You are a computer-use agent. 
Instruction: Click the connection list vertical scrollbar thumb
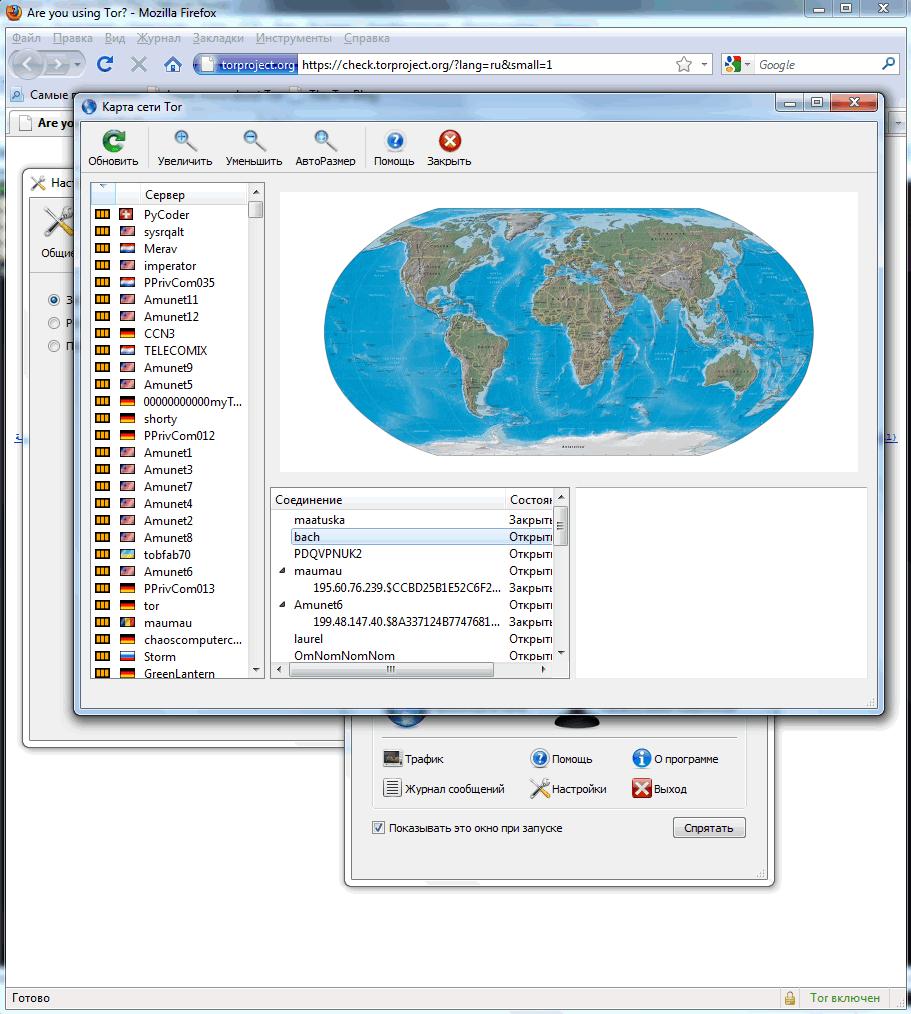(561, 526)
